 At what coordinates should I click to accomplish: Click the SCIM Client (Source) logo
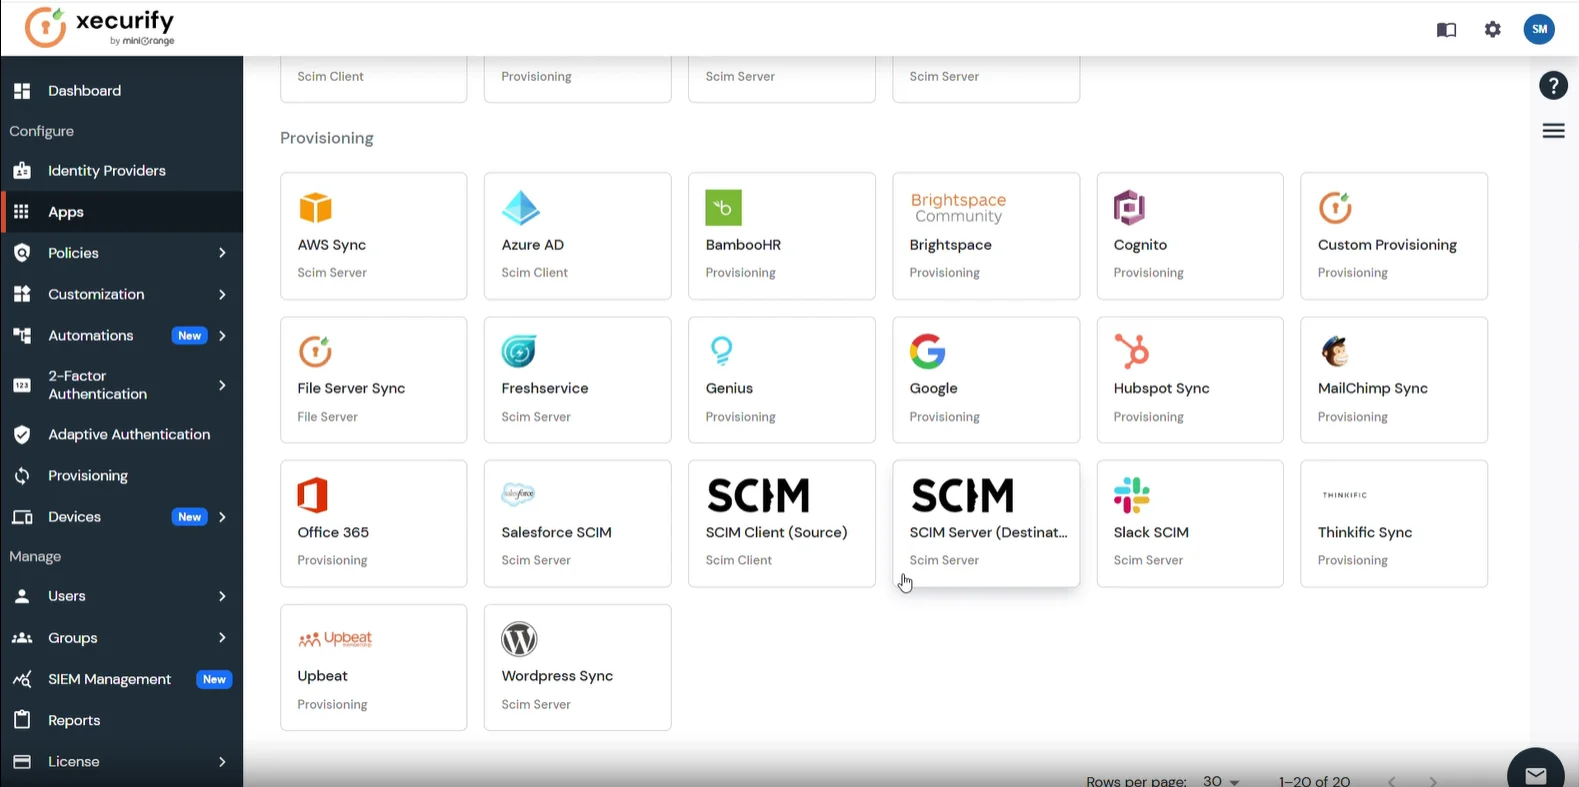pyautogui.click(x=758, y=495)
